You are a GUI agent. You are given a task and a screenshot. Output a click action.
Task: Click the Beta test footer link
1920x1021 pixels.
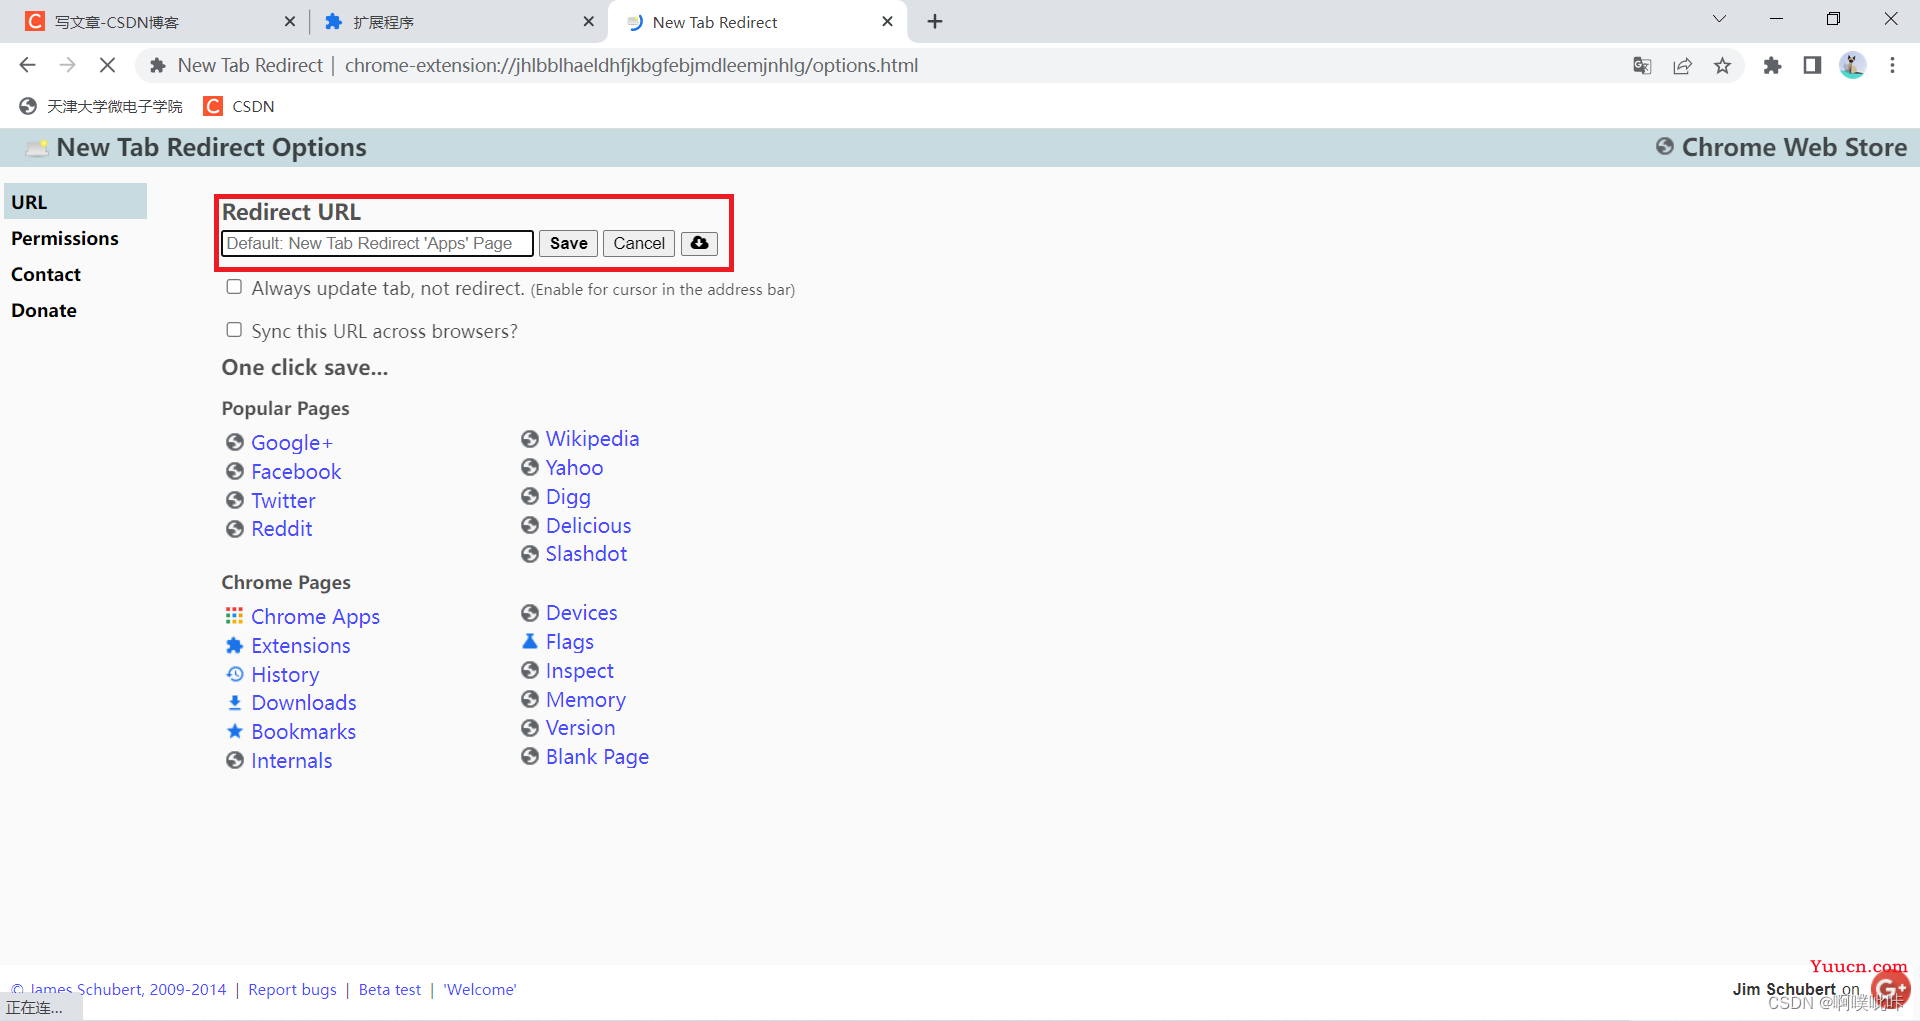coord(390,989)
